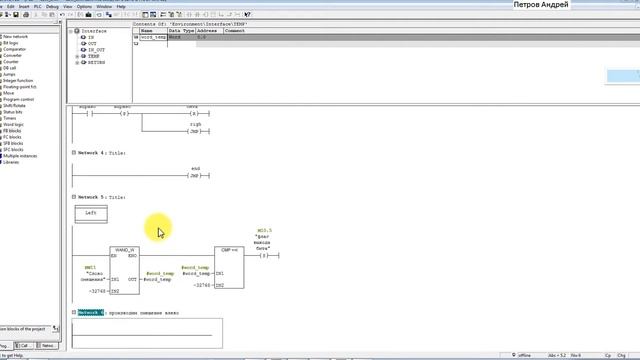Click the Save toolbar icon
The height and width of the screenshot is (360, 640).
click(16, 15)
